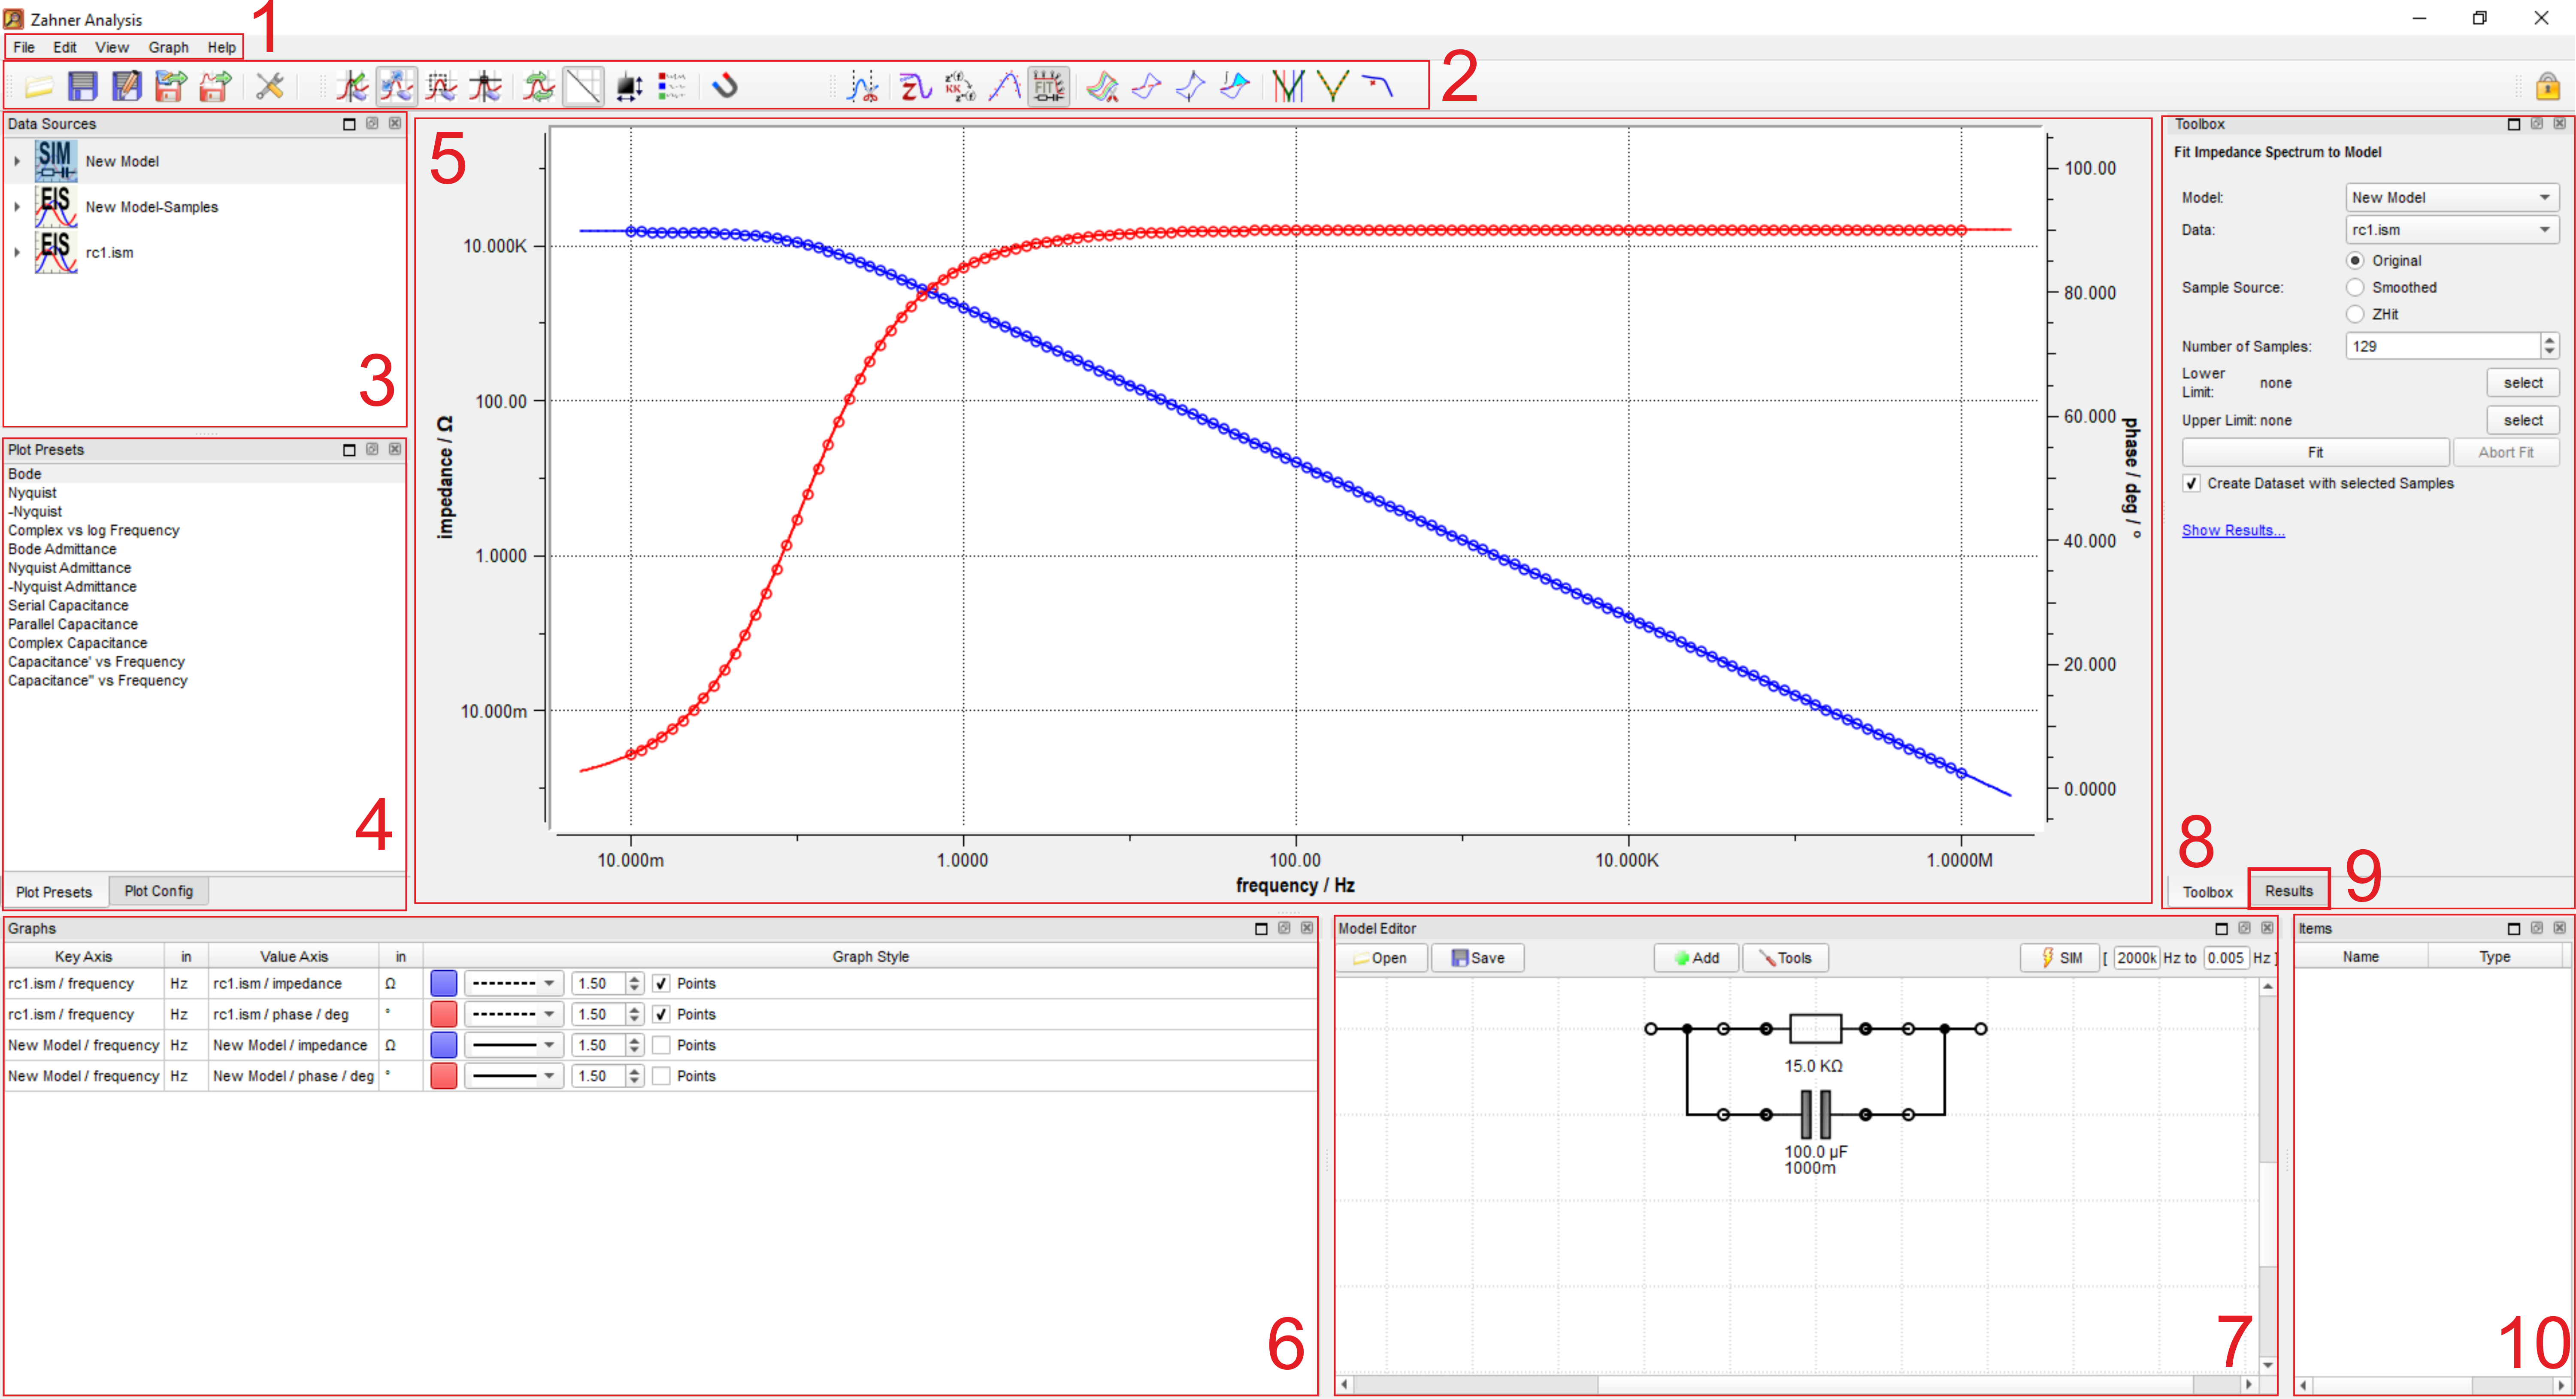Toggle the graph legend icon
The width and height of the screenshot is (2576, 1399).
click(672, 86)
